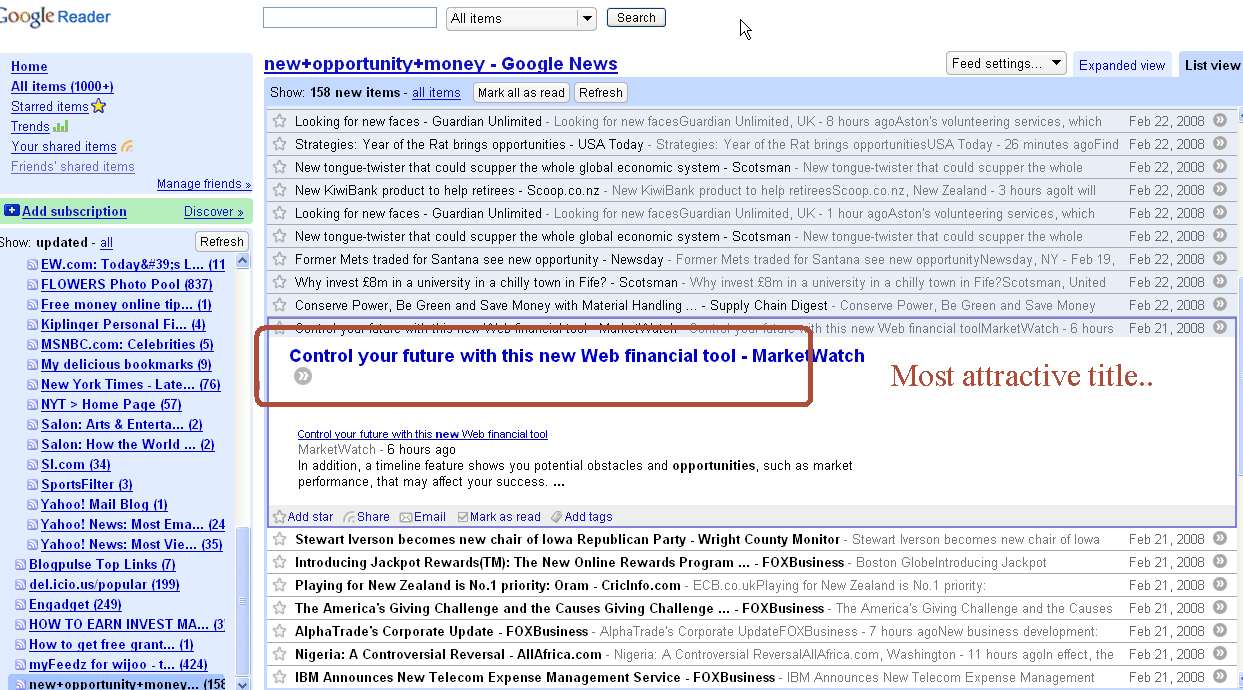The height and width of the screenshot is (690, 1243).
Task: Star the 'Strategies: Year of the Rat' item
Action: point(280,144)
